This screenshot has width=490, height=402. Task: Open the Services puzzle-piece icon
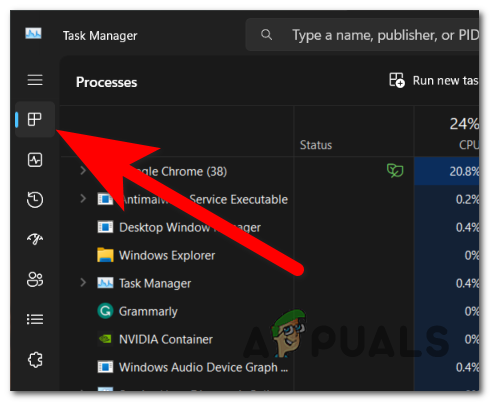(35, 360)
